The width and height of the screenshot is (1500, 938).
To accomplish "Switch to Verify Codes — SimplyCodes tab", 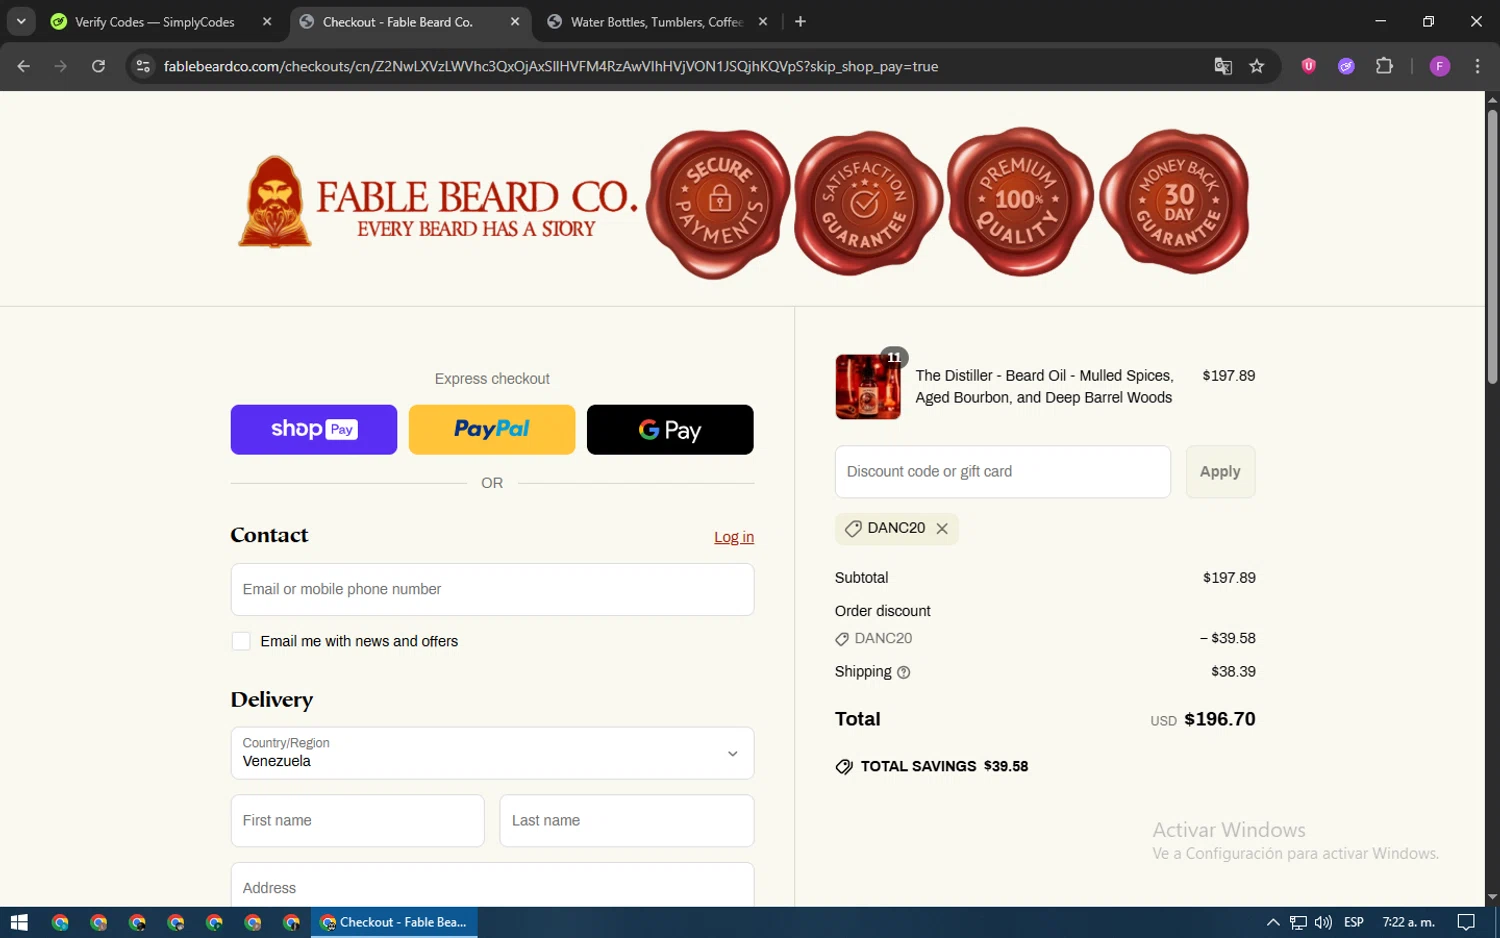I will (x=155, y=22).
